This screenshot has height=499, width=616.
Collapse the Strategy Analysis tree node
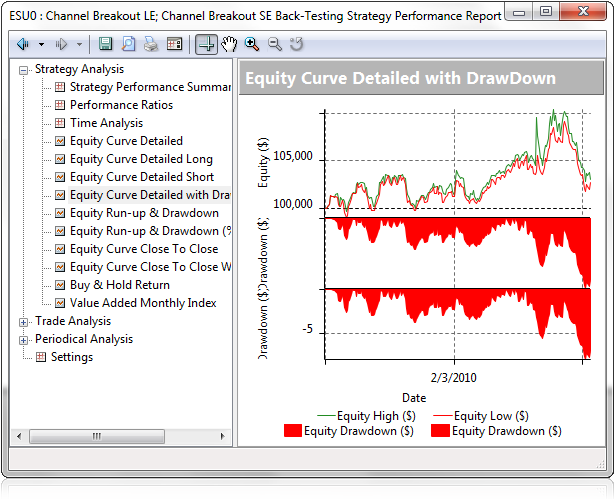24,71
